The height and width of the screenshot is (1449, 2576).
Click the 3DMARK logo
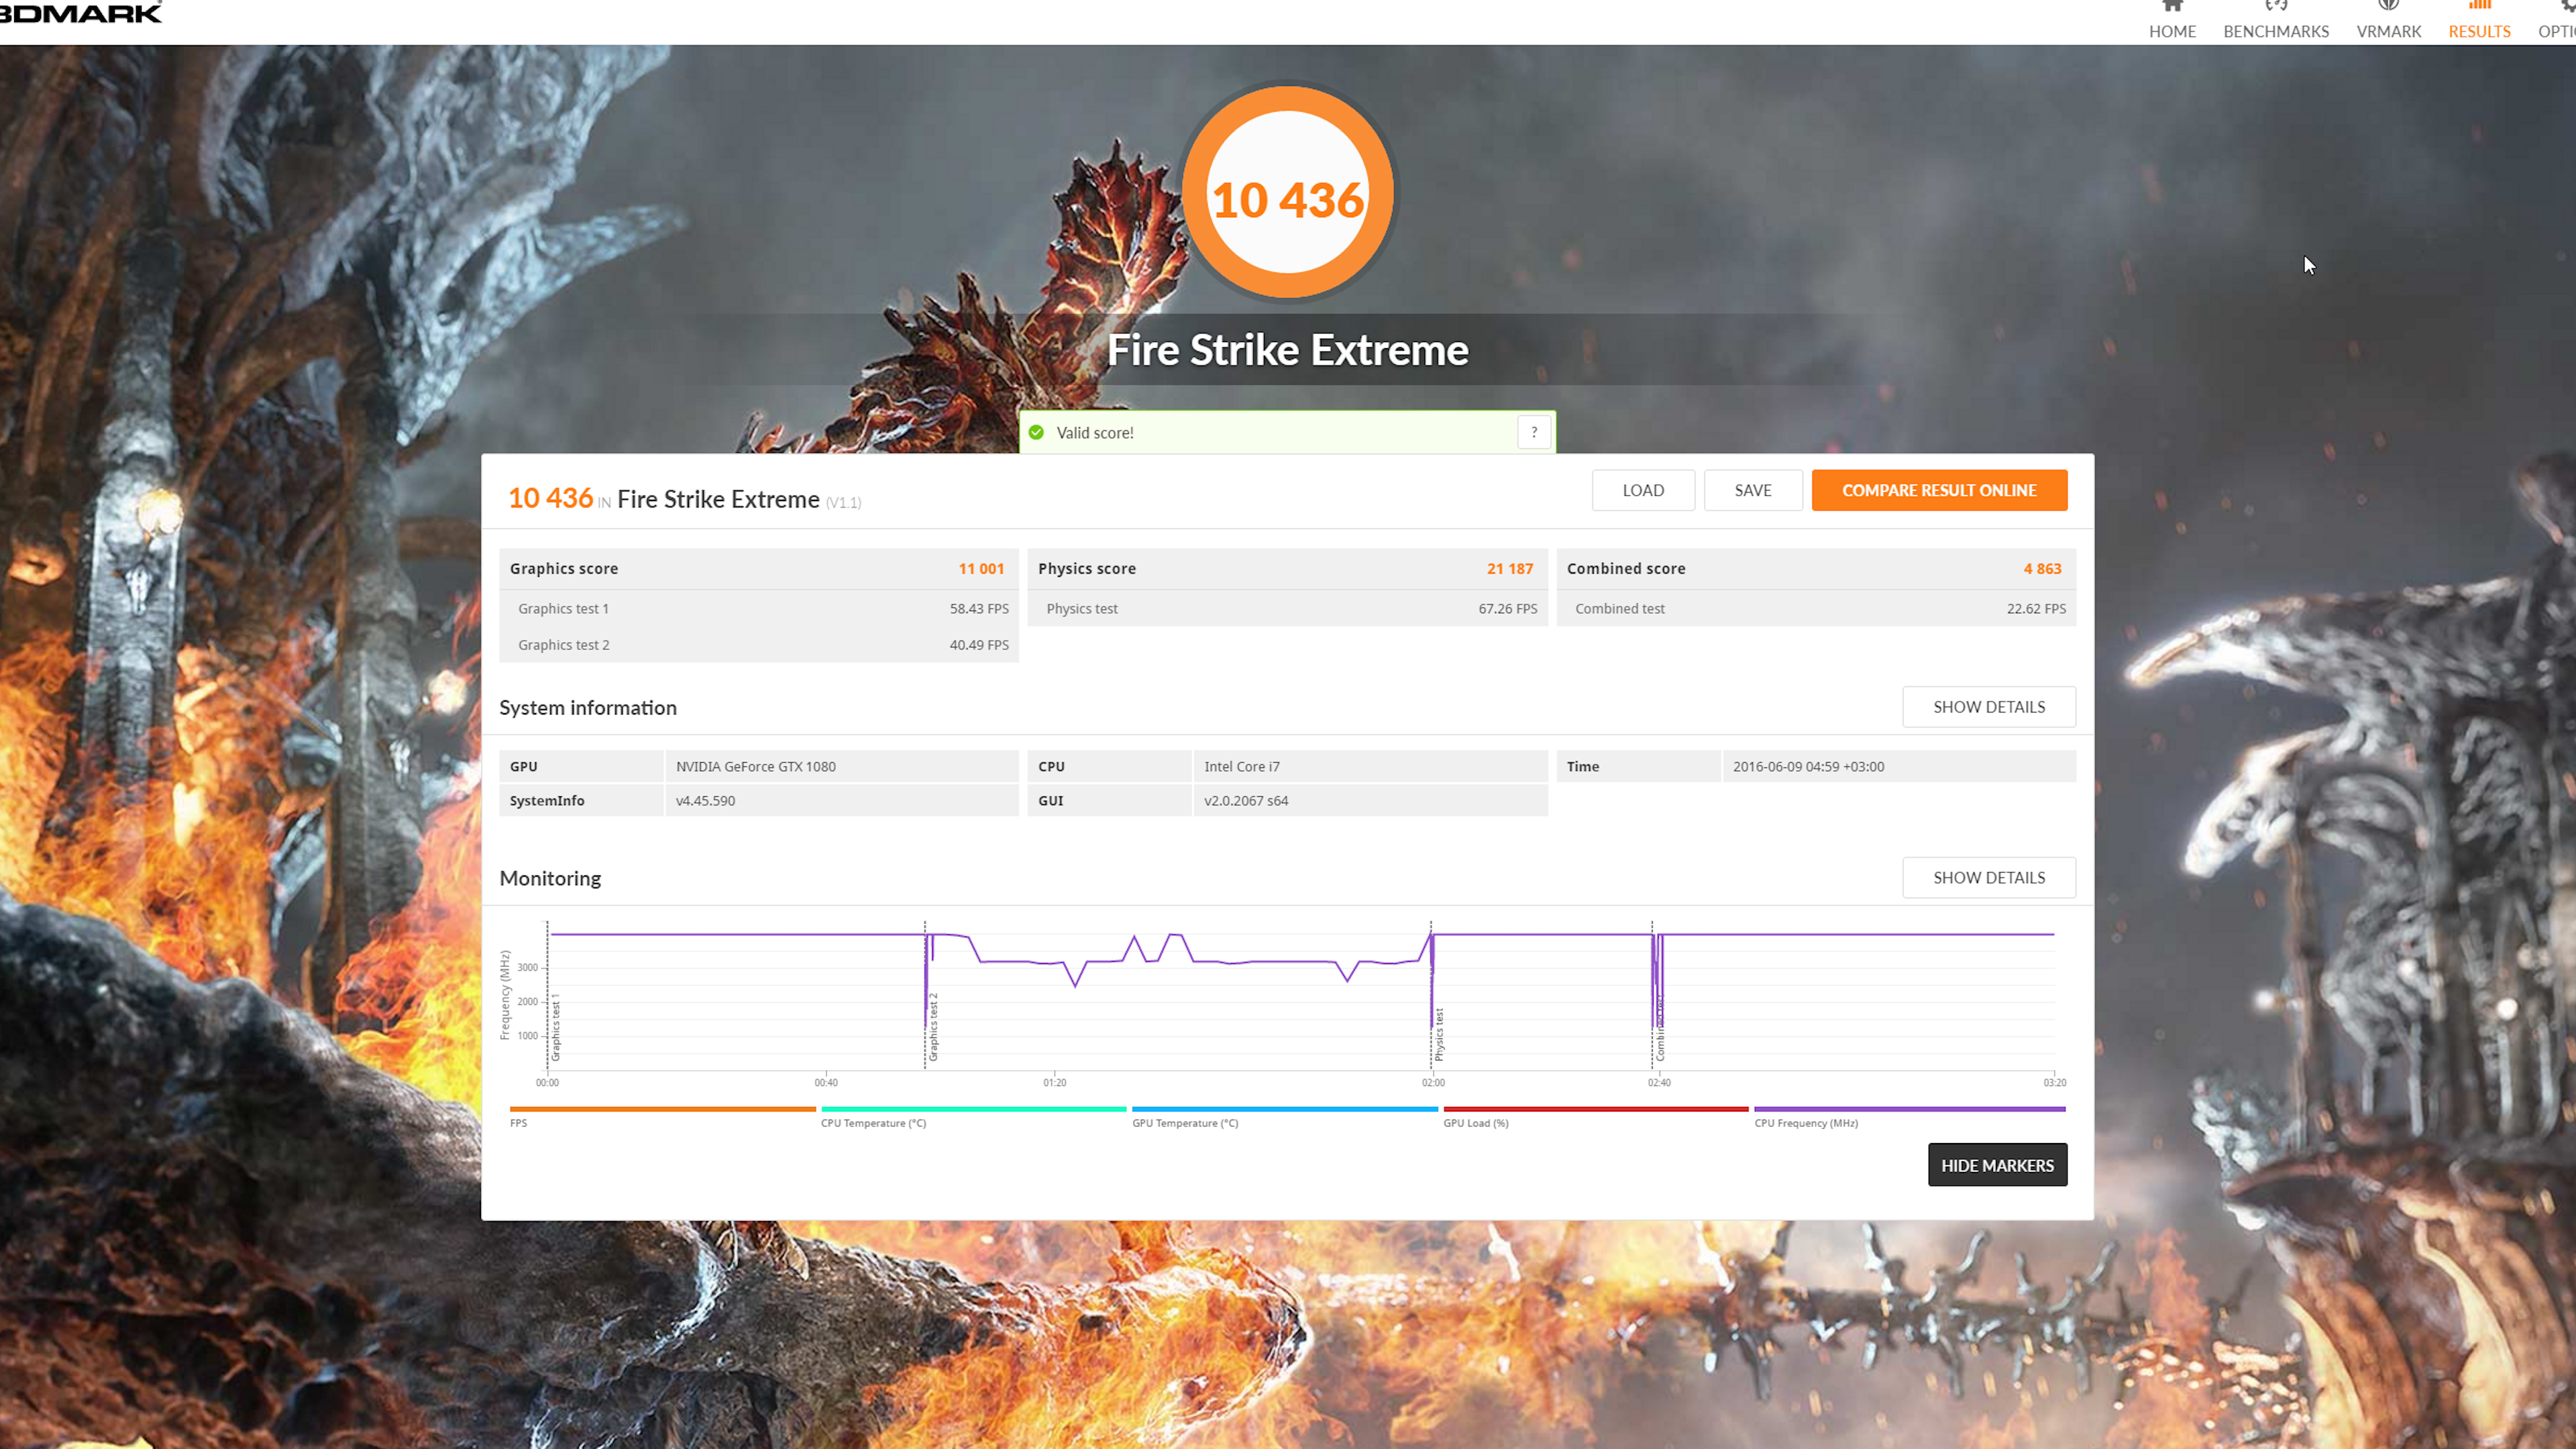click(81, 13)
